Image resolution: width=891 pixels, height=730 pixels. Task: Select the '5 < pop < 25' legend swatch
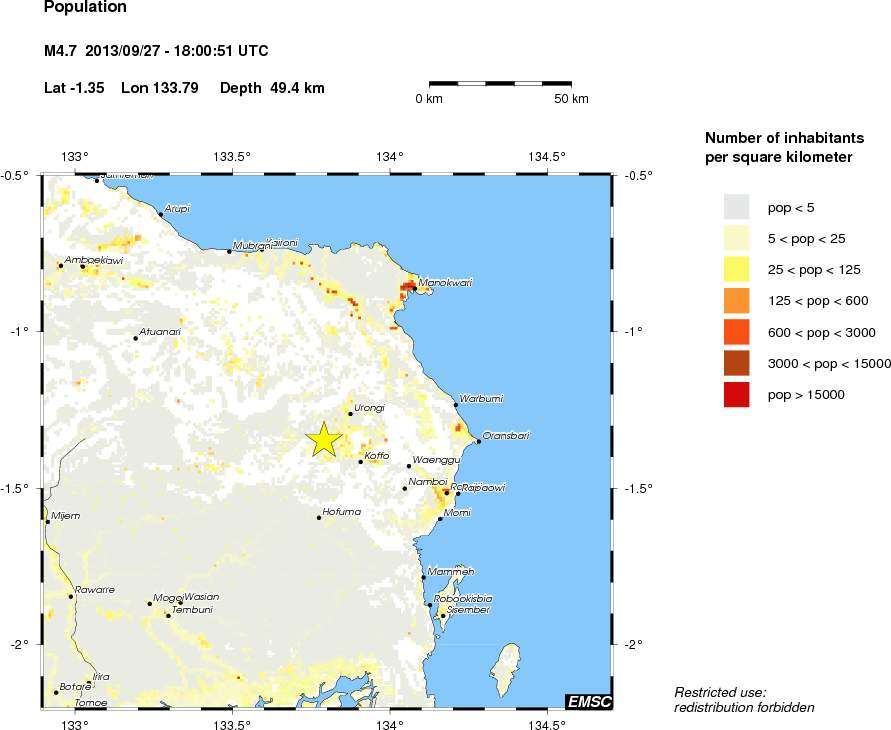click(736, 238)
